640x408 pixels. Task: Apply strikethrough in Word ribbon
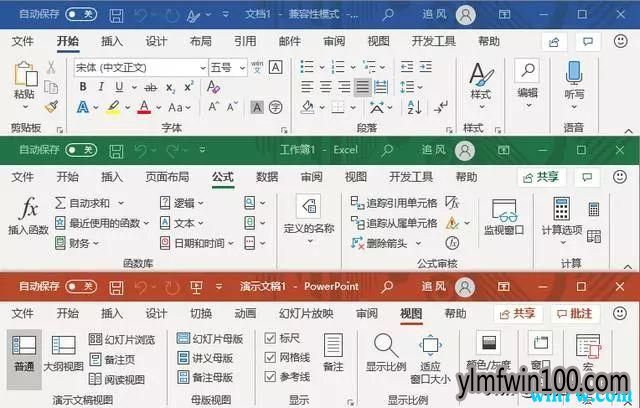(x=151, y=87)
